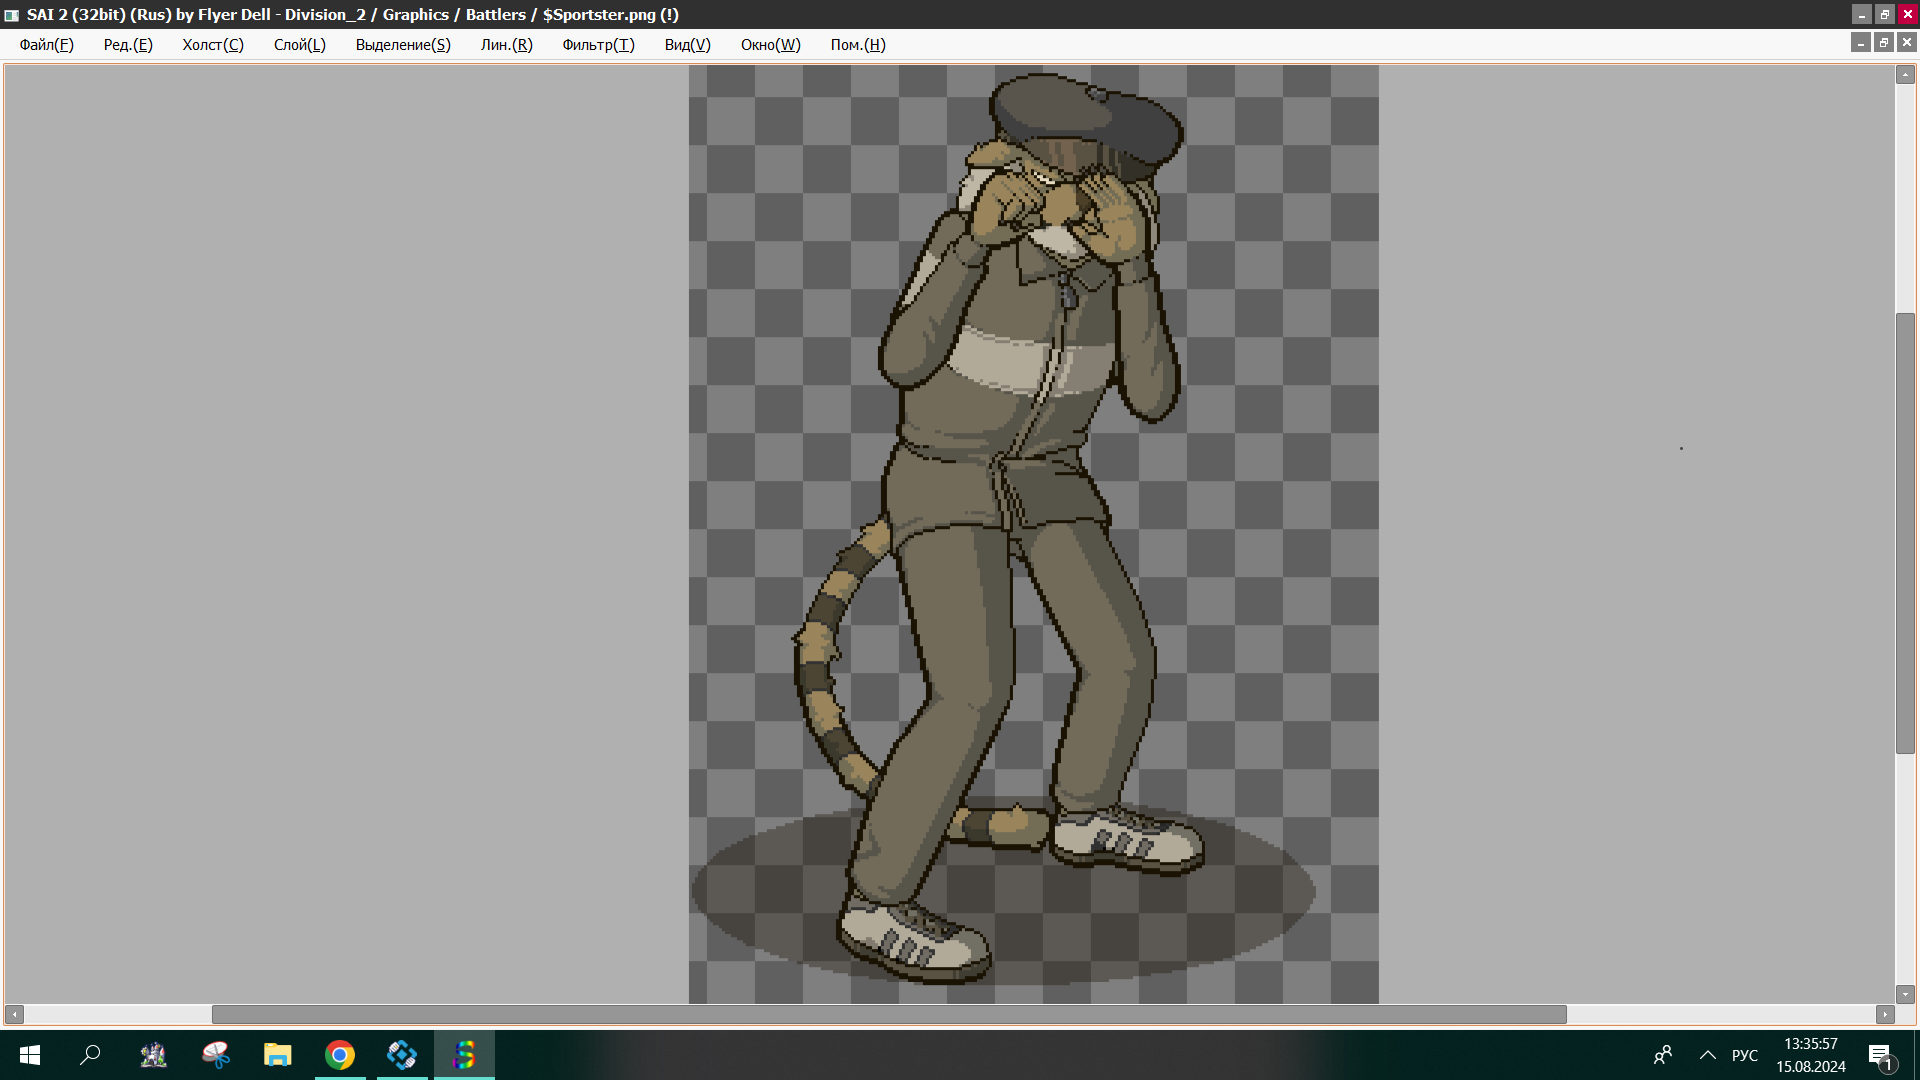Click the SAI 2 rainbow S taskbar icon
Screen dimensions: 1920x1080
(x=464, y=1055)
